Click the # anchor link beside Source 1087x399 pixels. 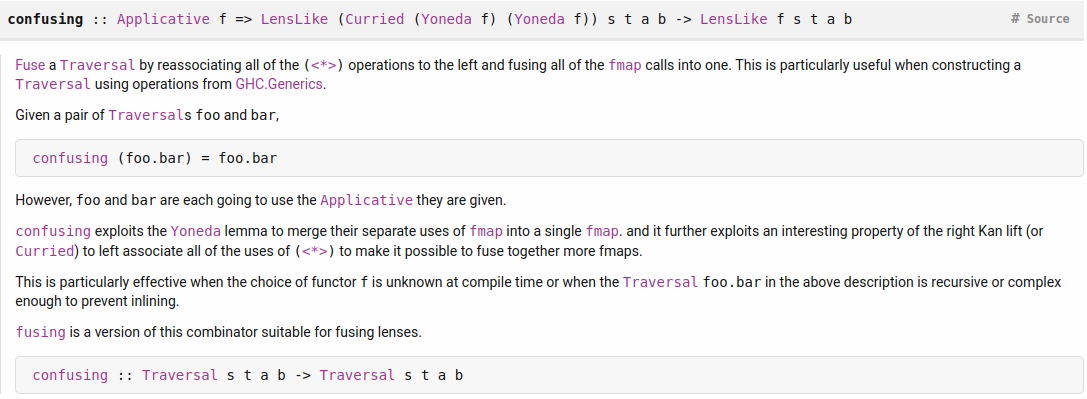point(1015,19)
